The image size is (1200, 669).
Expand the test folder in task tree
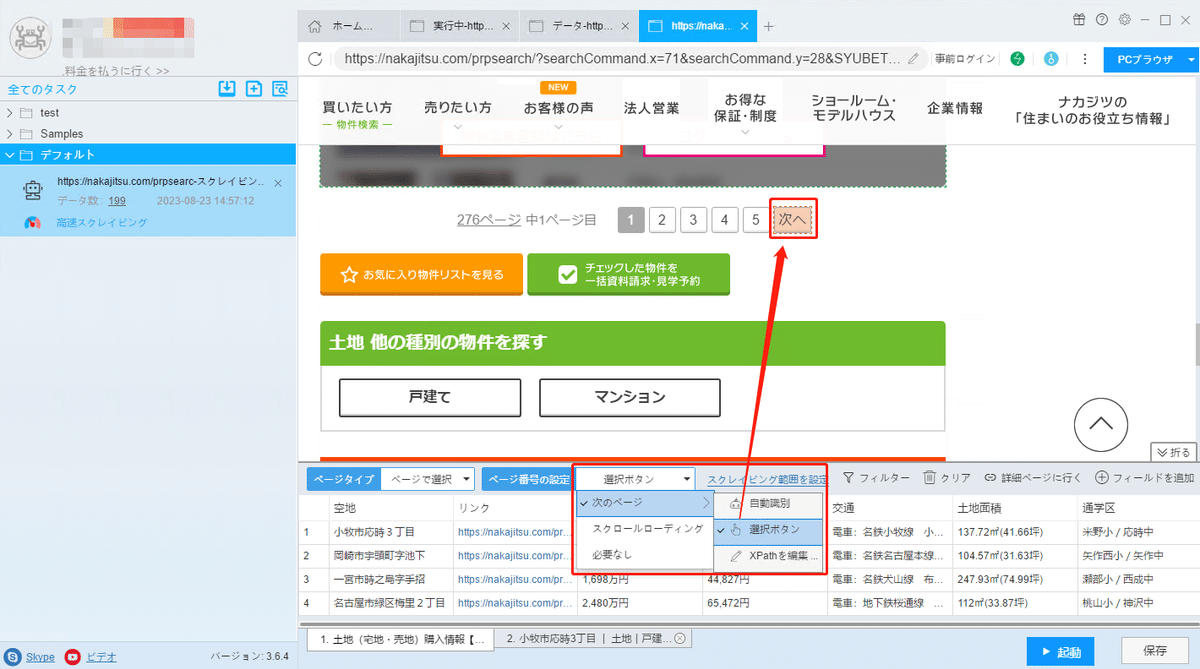11,113
